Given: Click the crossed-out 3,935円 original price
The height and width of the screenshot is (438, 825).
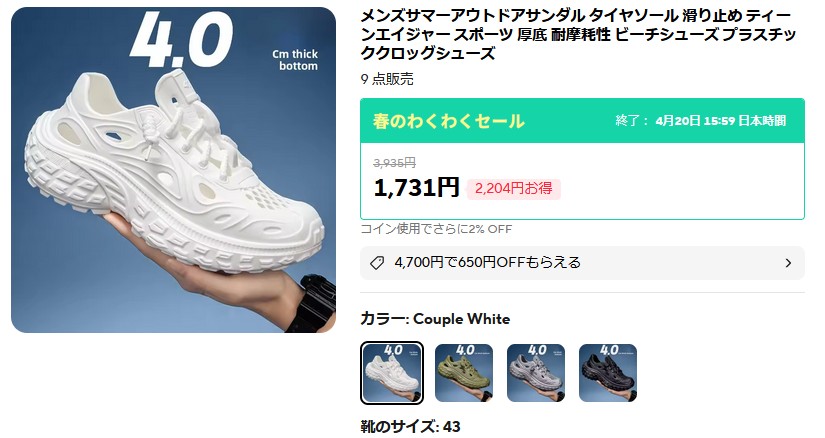Looking at the screenshot, I should [x=395, y=163].
